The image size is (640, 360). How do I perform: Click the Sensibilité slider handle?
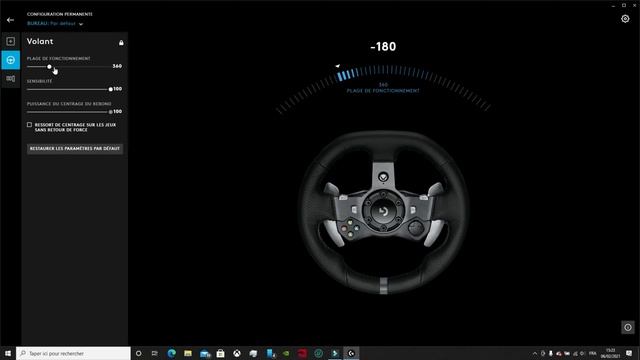click(110, 89)
